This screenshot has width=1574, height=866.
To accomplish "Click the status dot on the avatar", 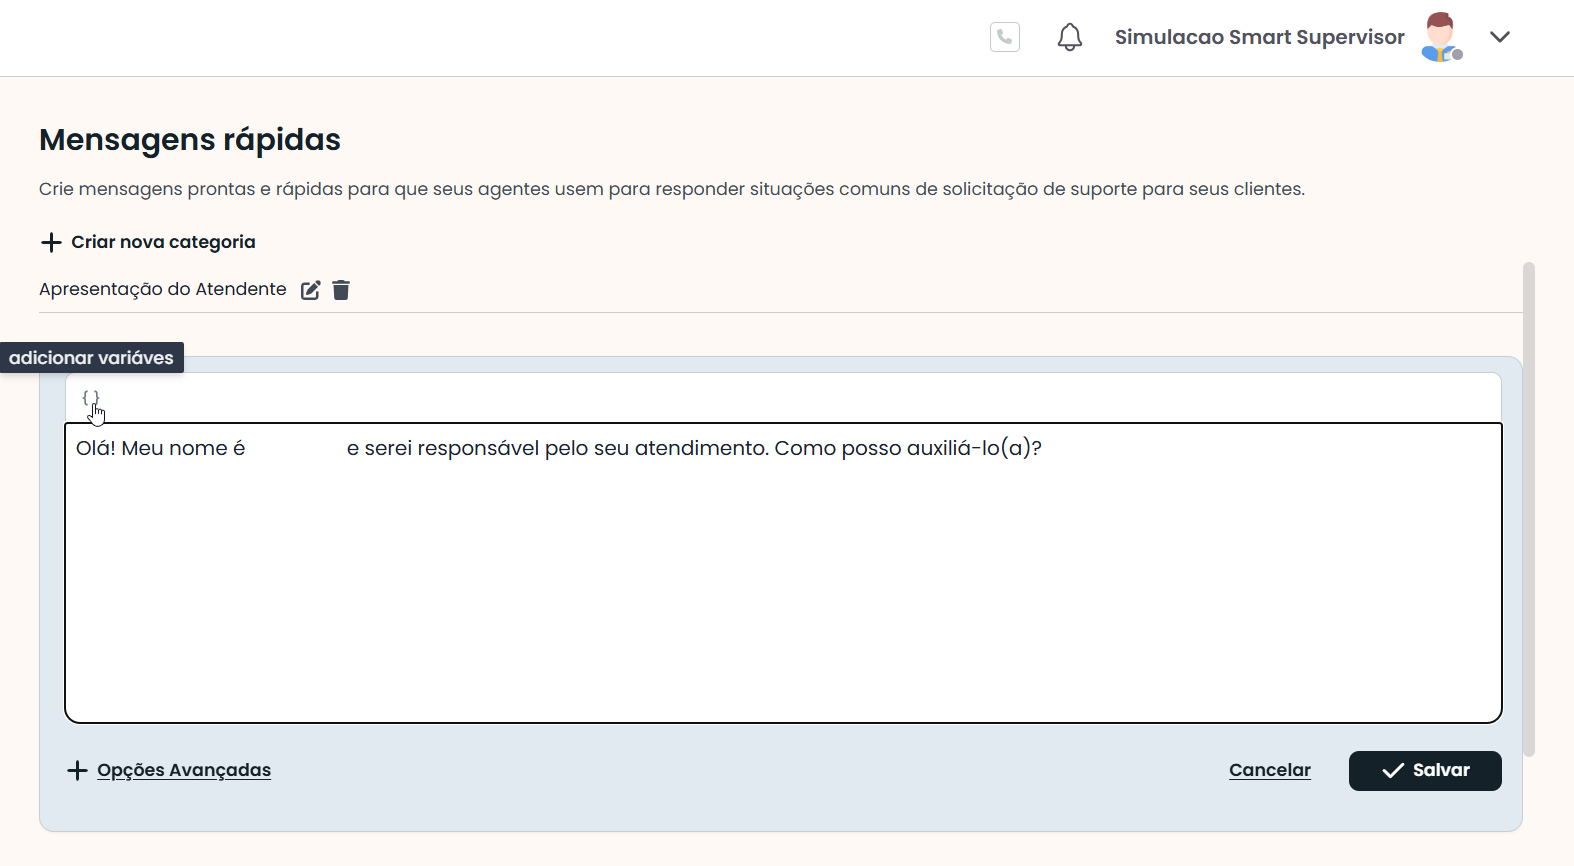I will coord(1457,55).
